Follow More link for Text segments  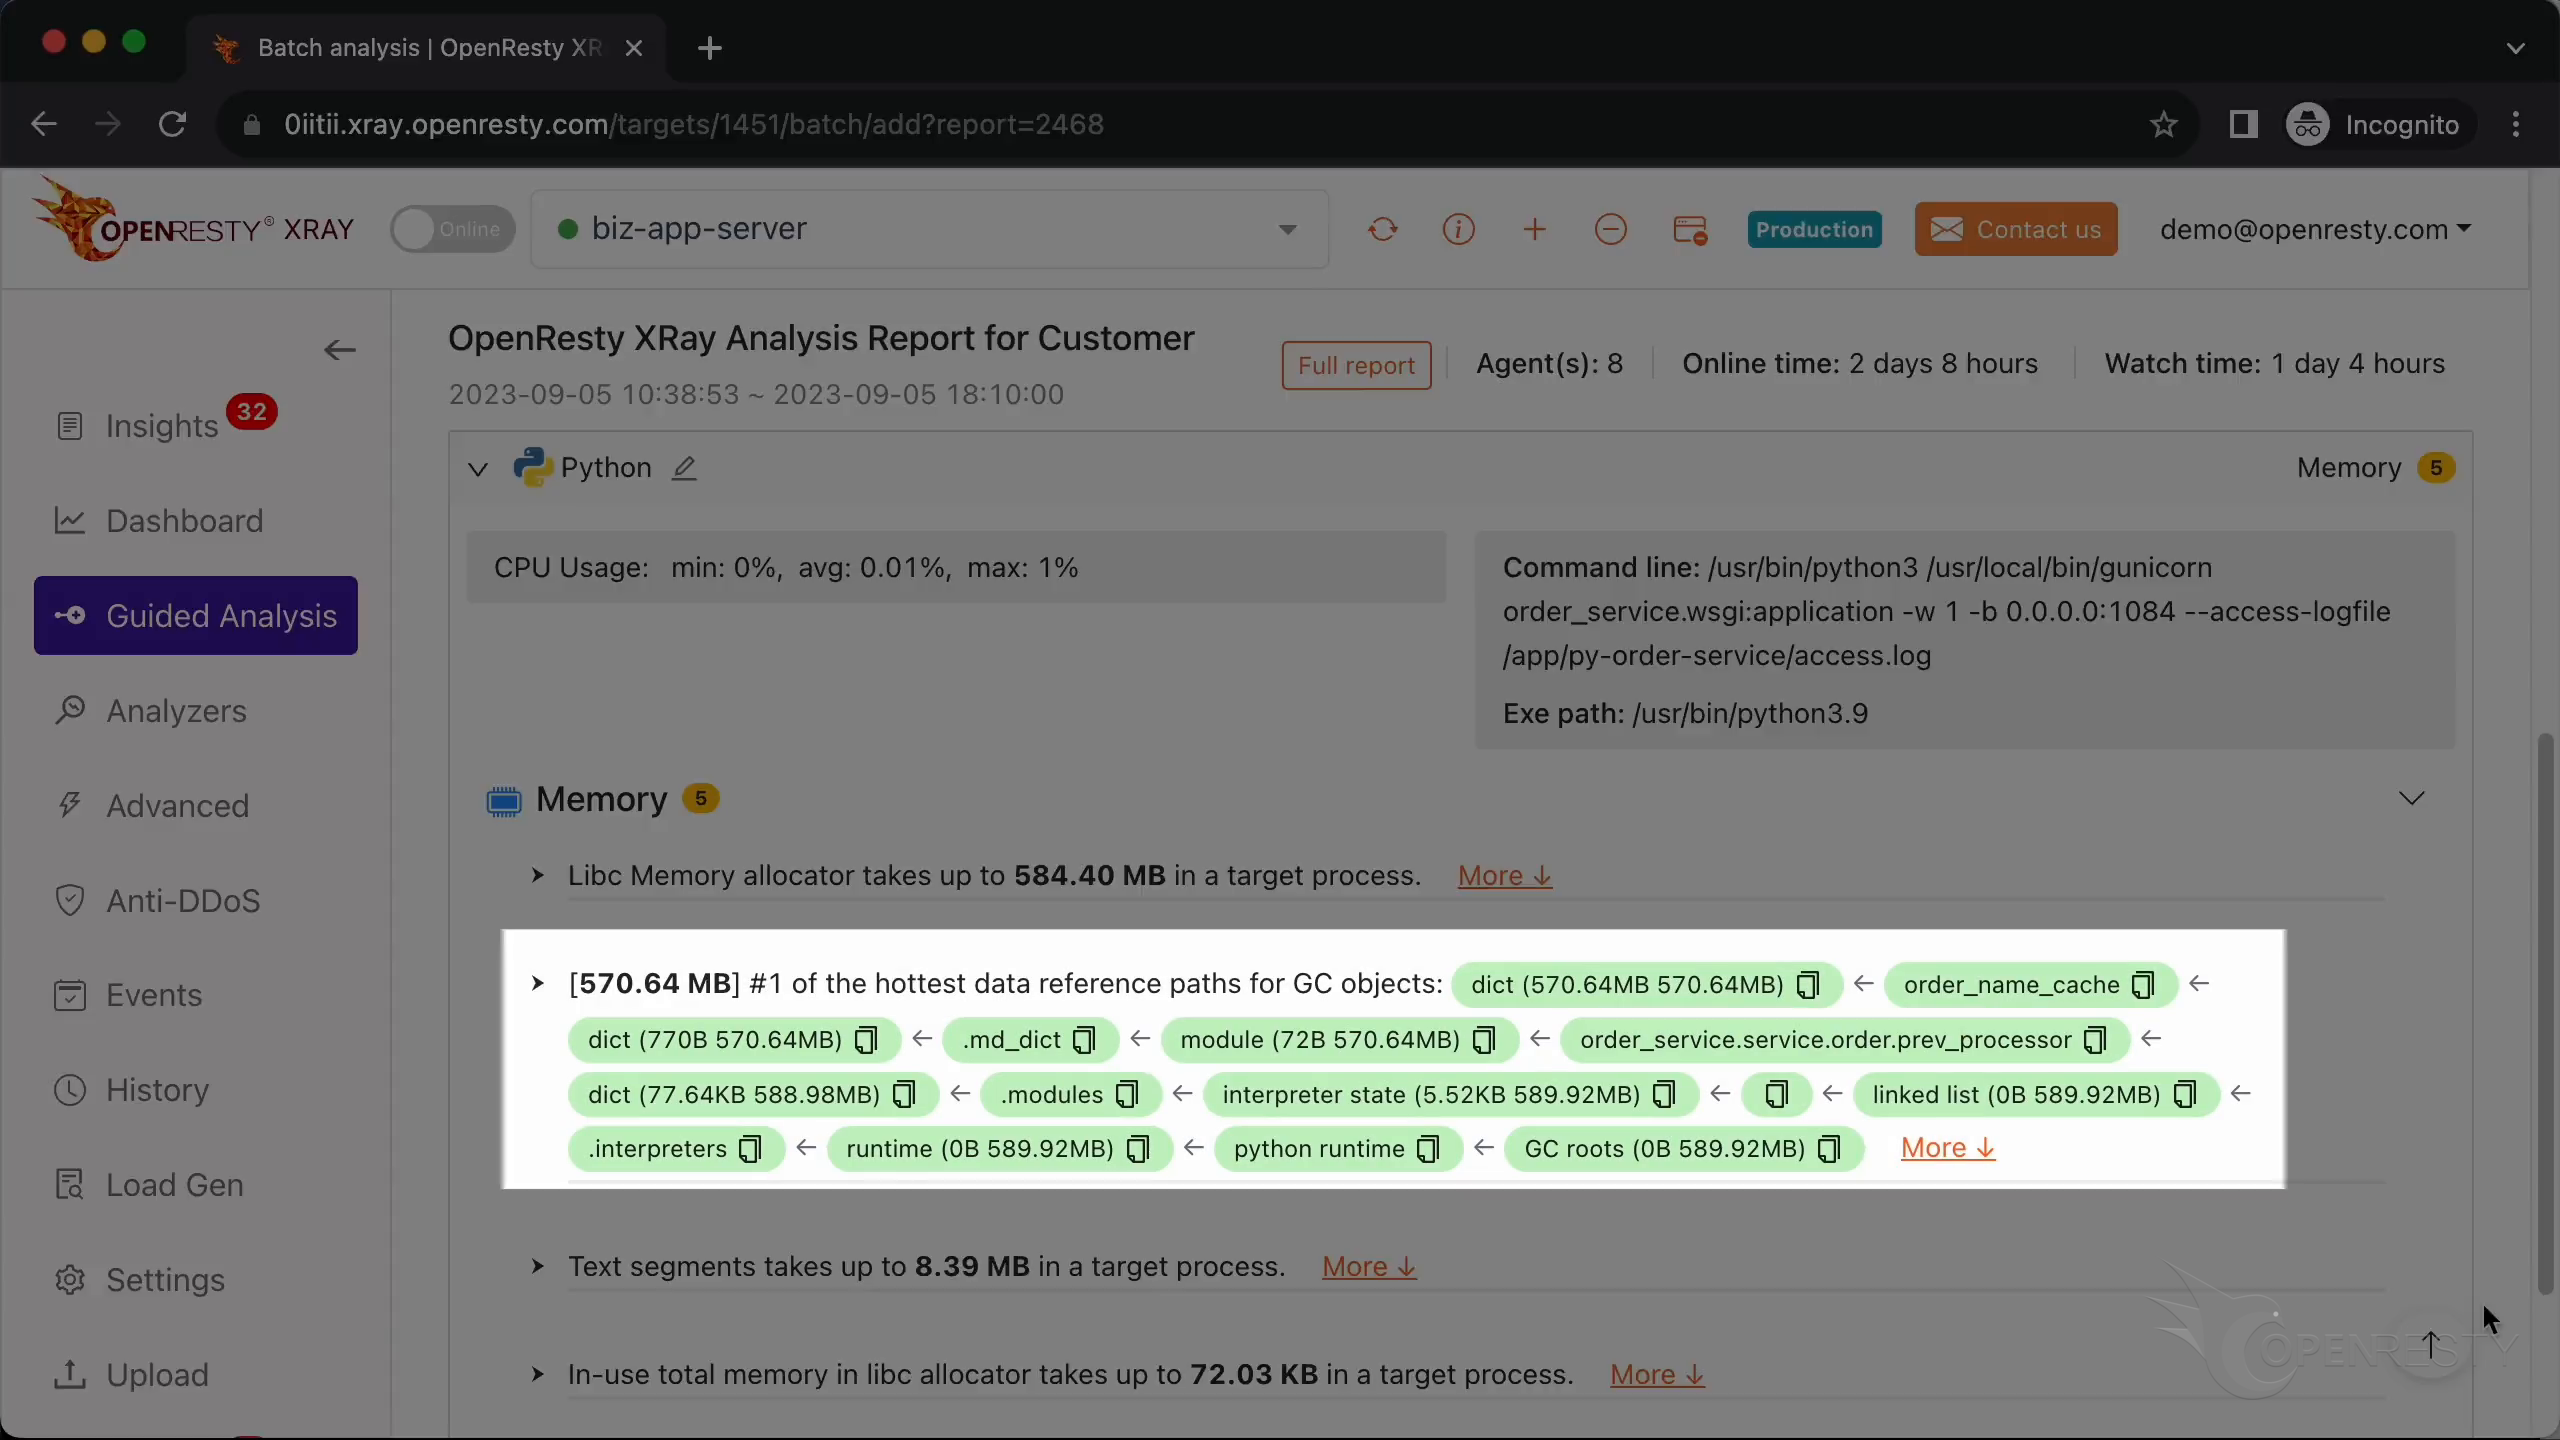1369,1267
